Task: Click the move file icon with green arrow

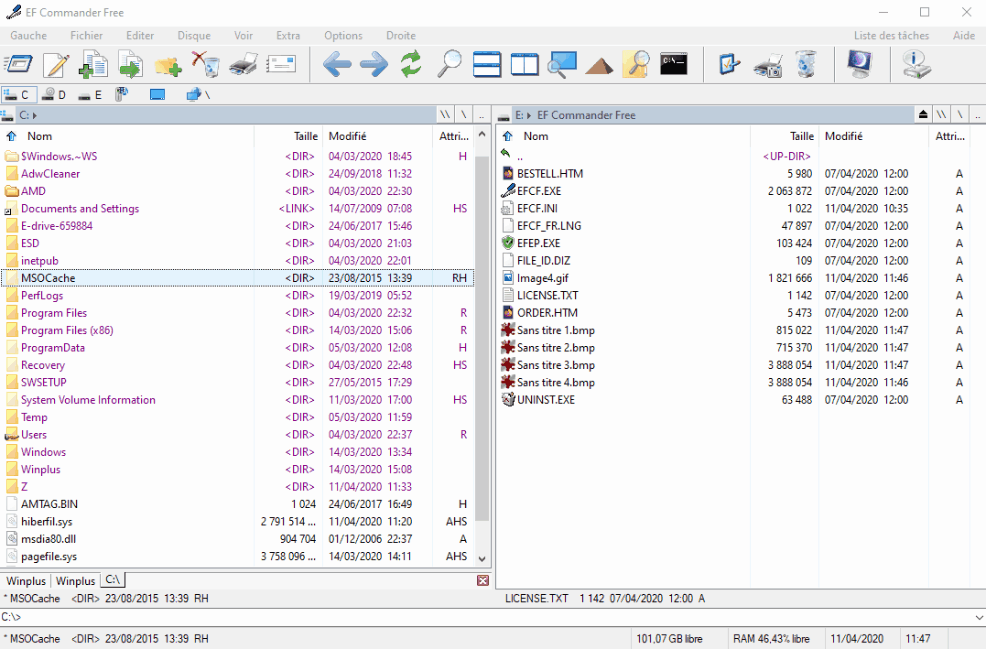Action: coord(131,64)
